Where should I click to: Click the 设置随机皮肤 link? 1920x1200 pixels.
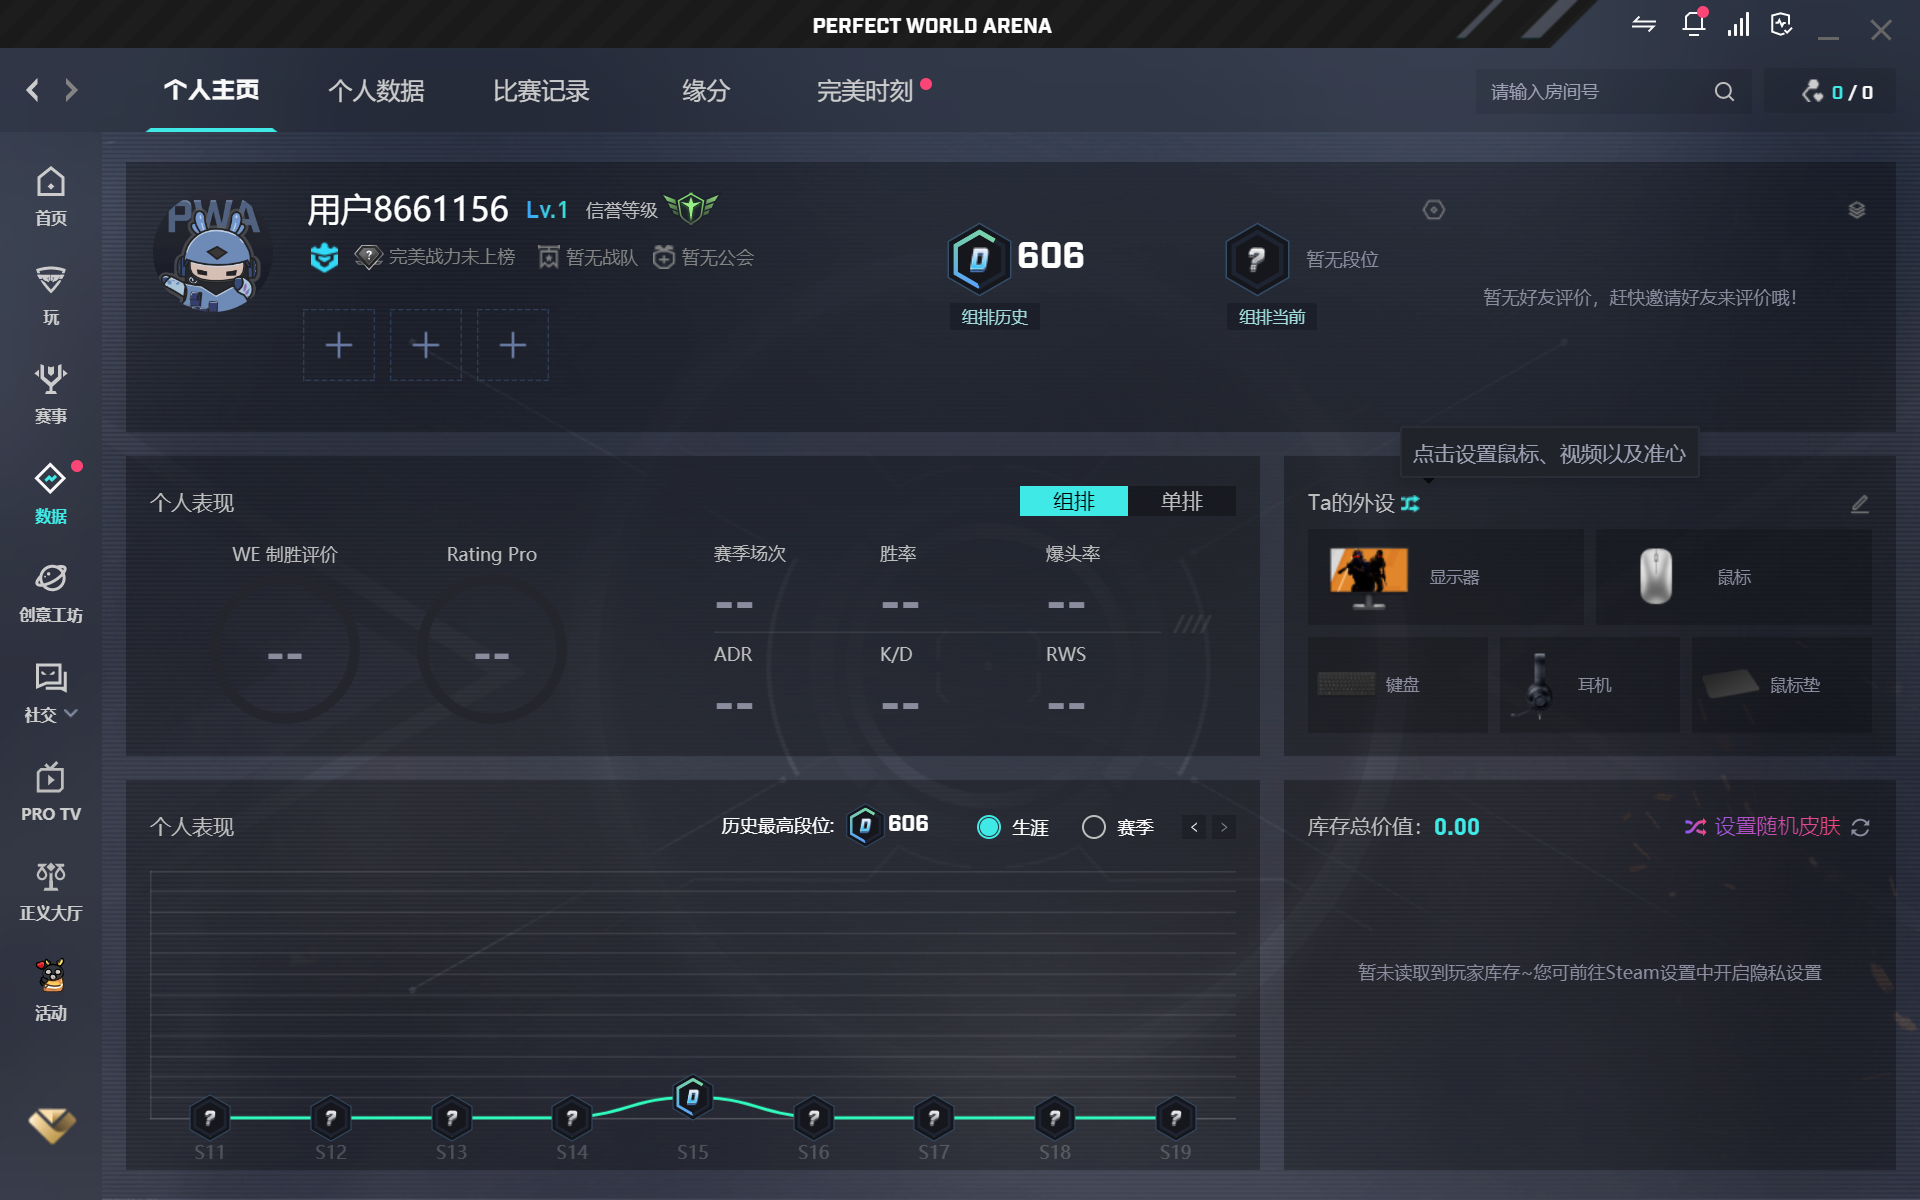pos(1776,827)
